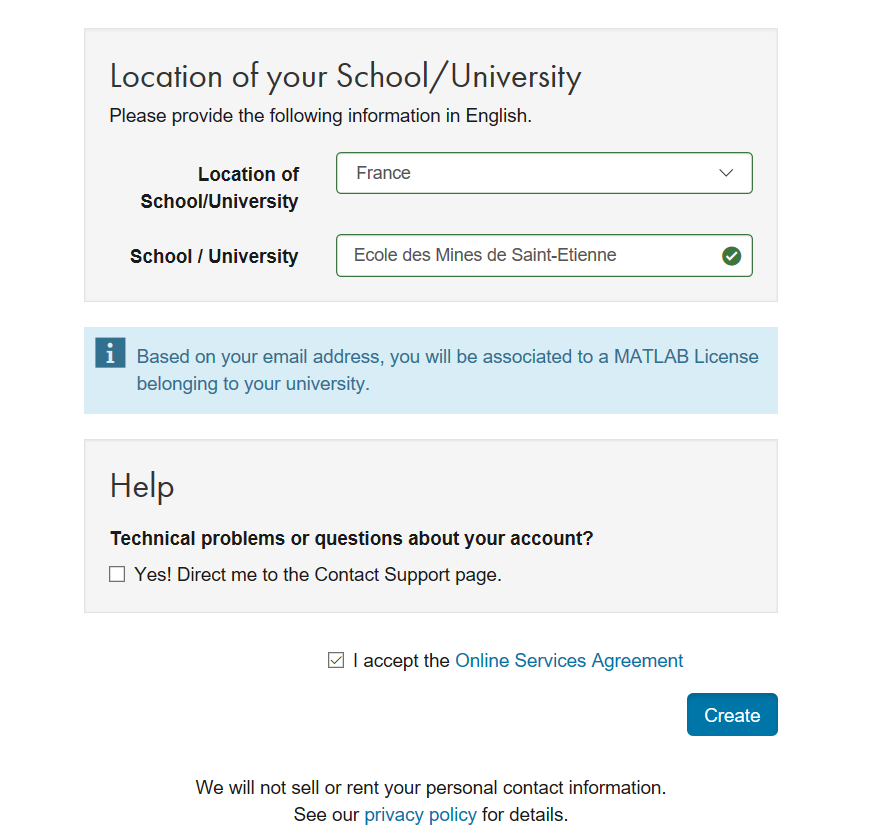Click the Technical problems or questions text
The image size is (869, 839).
[351, 538]
